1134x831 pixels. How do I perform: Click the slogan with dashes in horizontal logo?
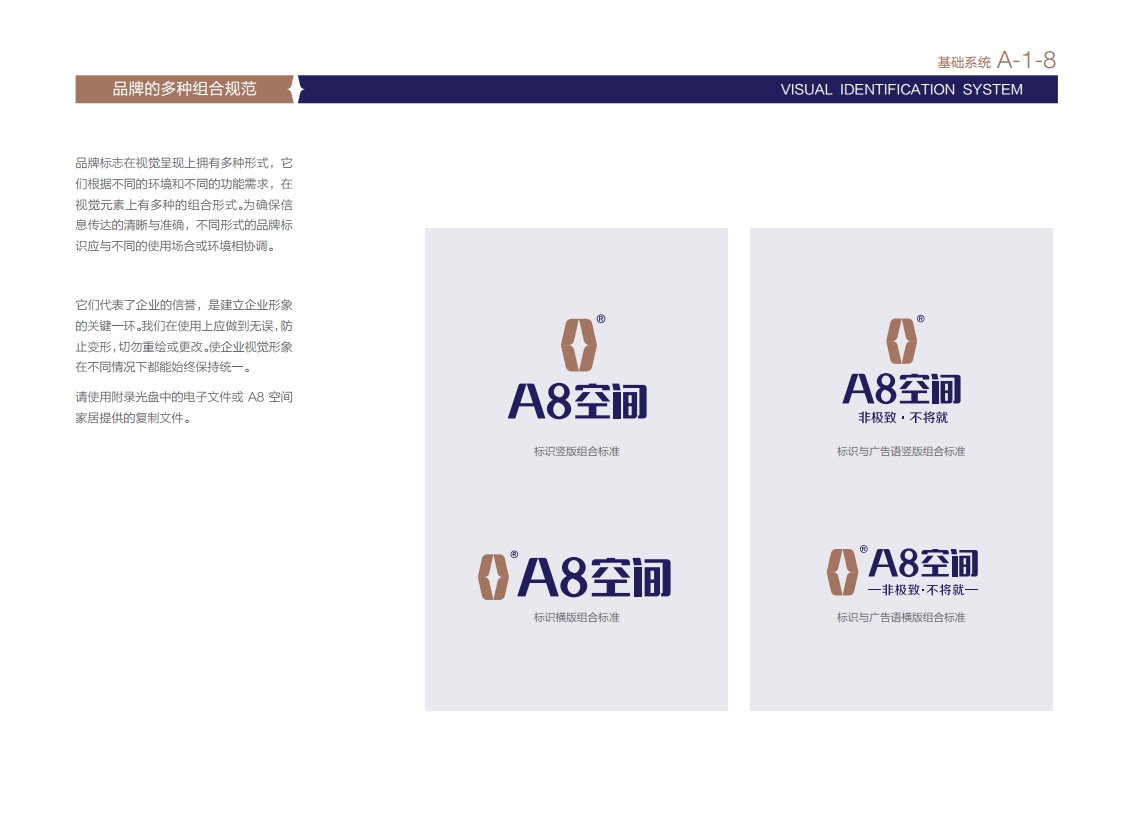pos(923,590)
